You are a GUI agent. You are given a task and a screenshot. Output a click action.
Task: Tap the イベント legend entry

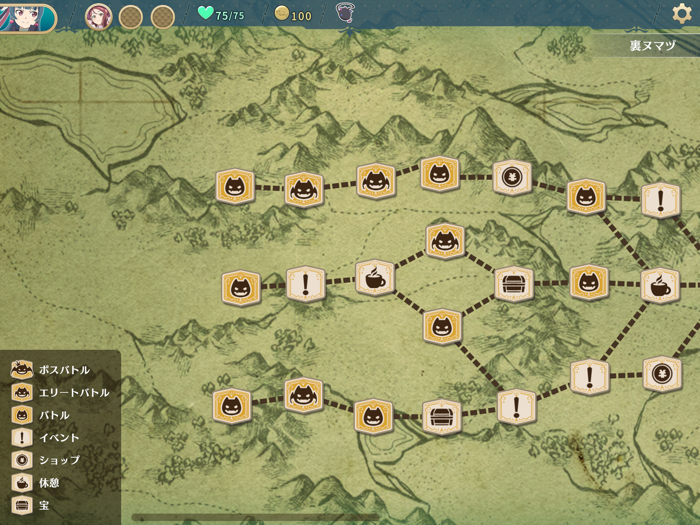[45, 438]
